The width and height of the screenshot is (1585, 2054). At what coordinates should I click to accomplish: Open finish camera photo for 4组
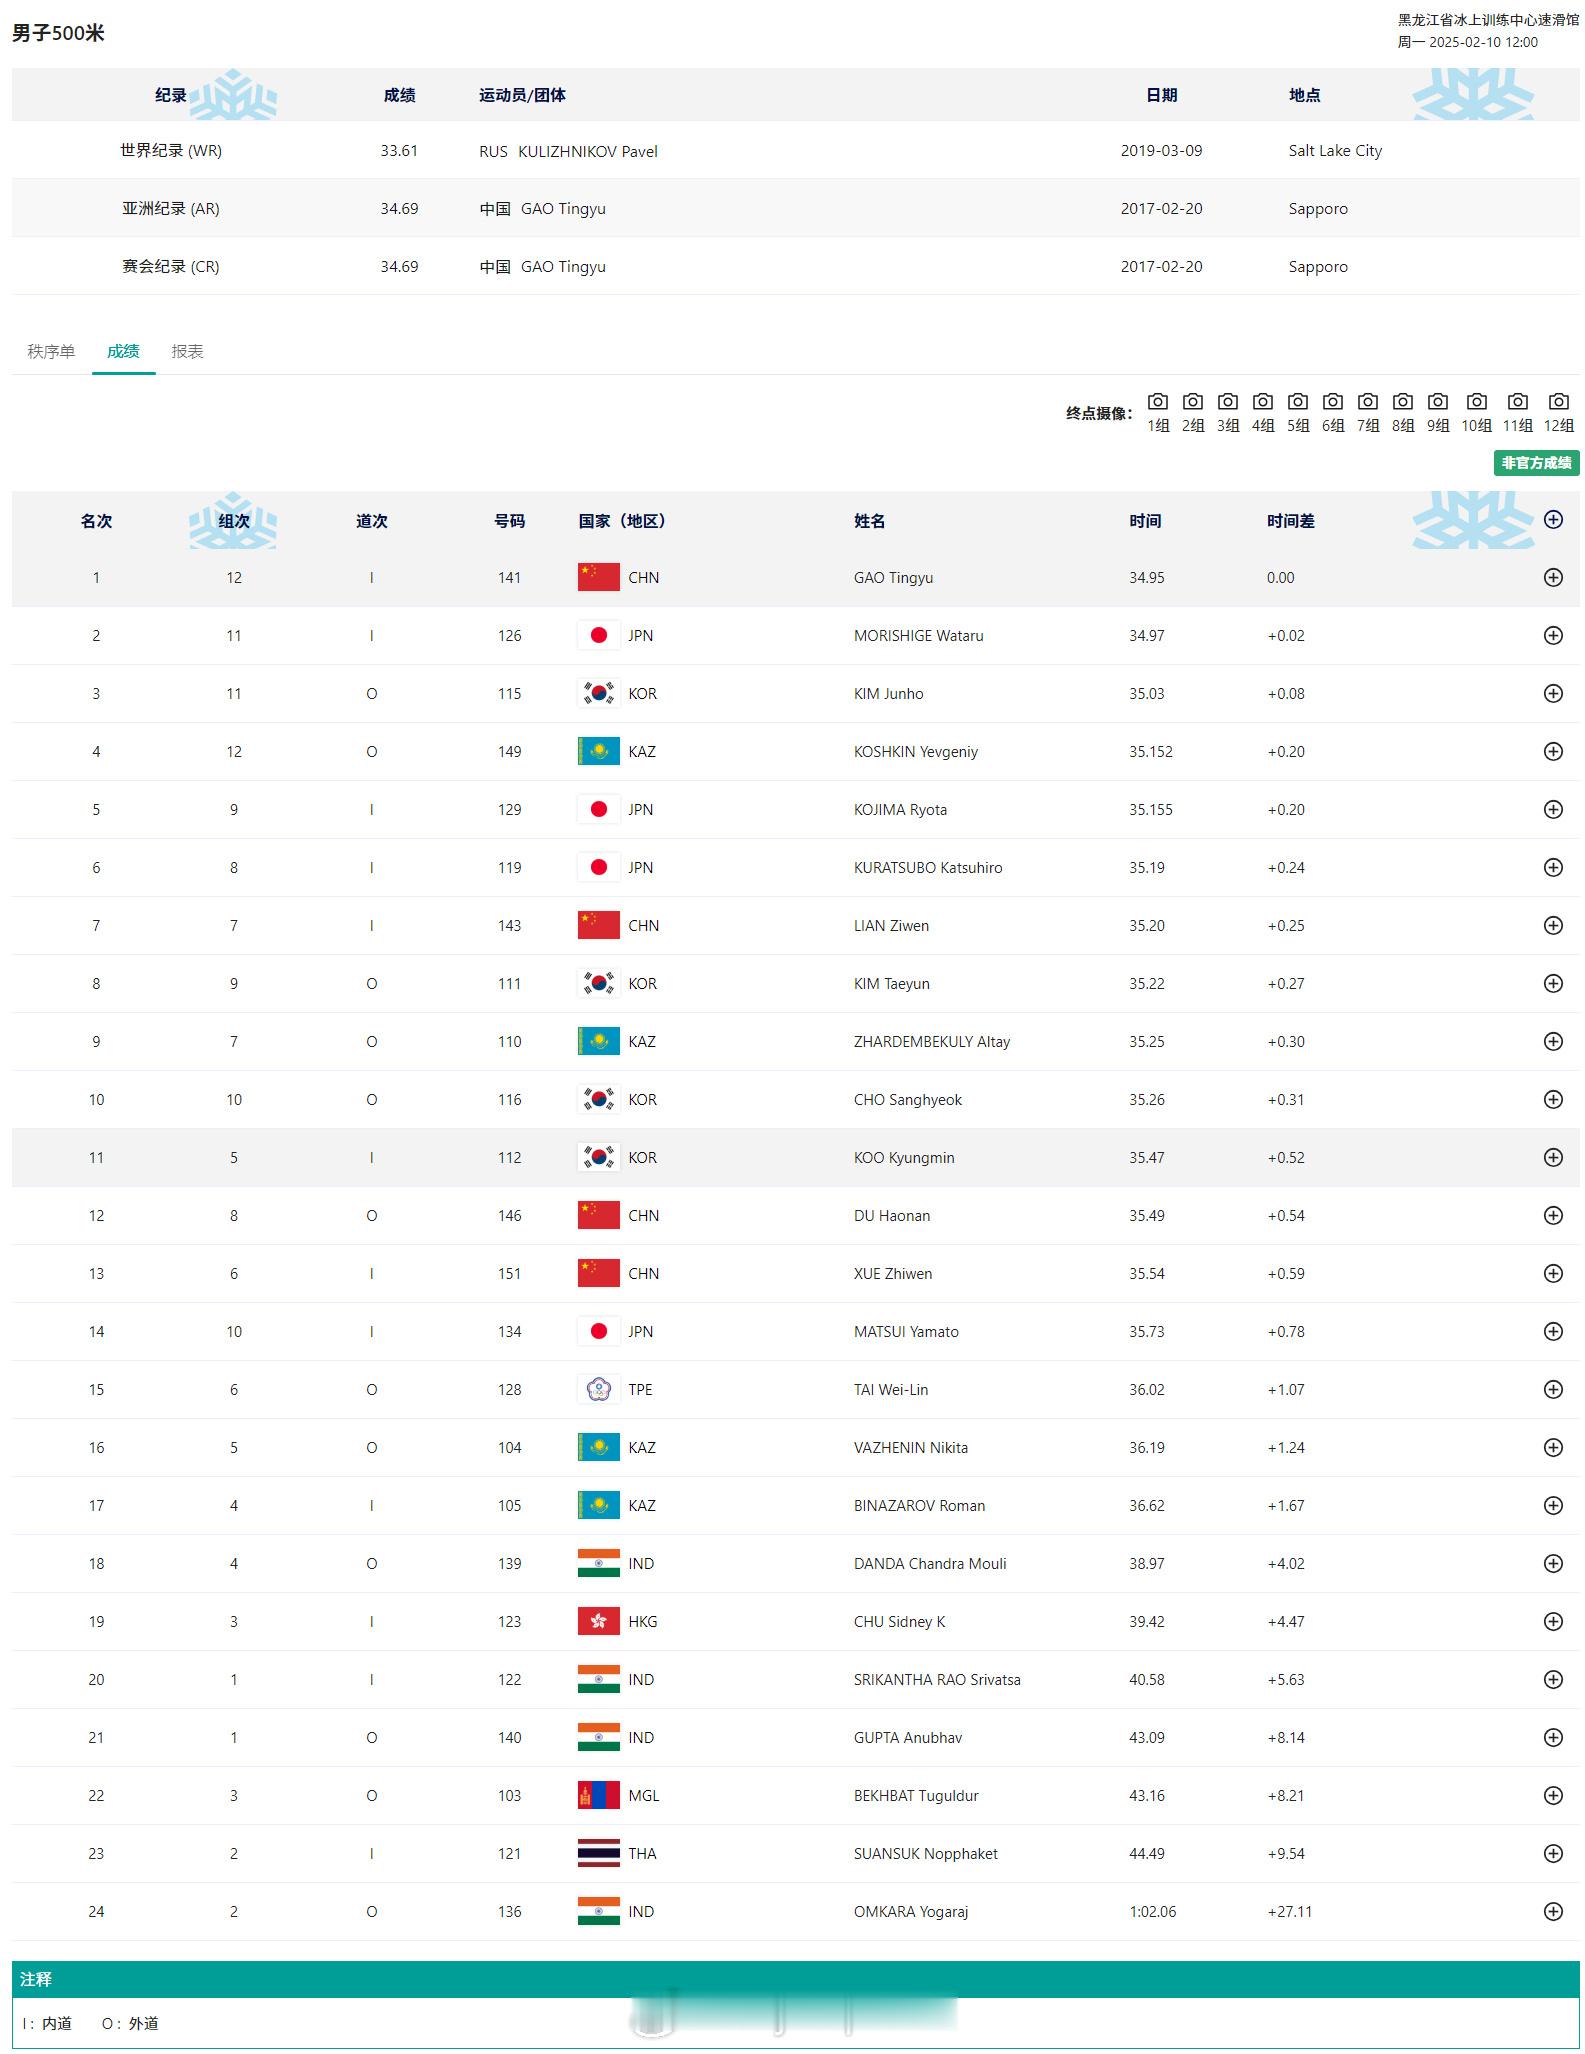click(x=1263, y=402)
